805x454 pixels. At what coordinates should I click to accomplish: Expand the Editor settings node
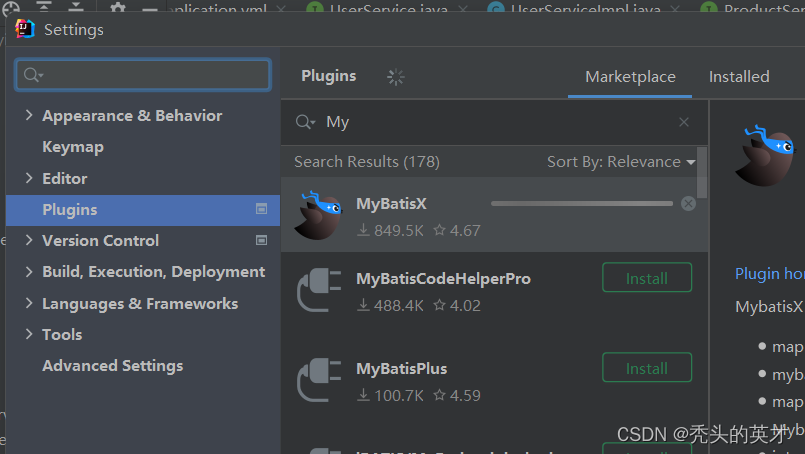coord(29,178)
